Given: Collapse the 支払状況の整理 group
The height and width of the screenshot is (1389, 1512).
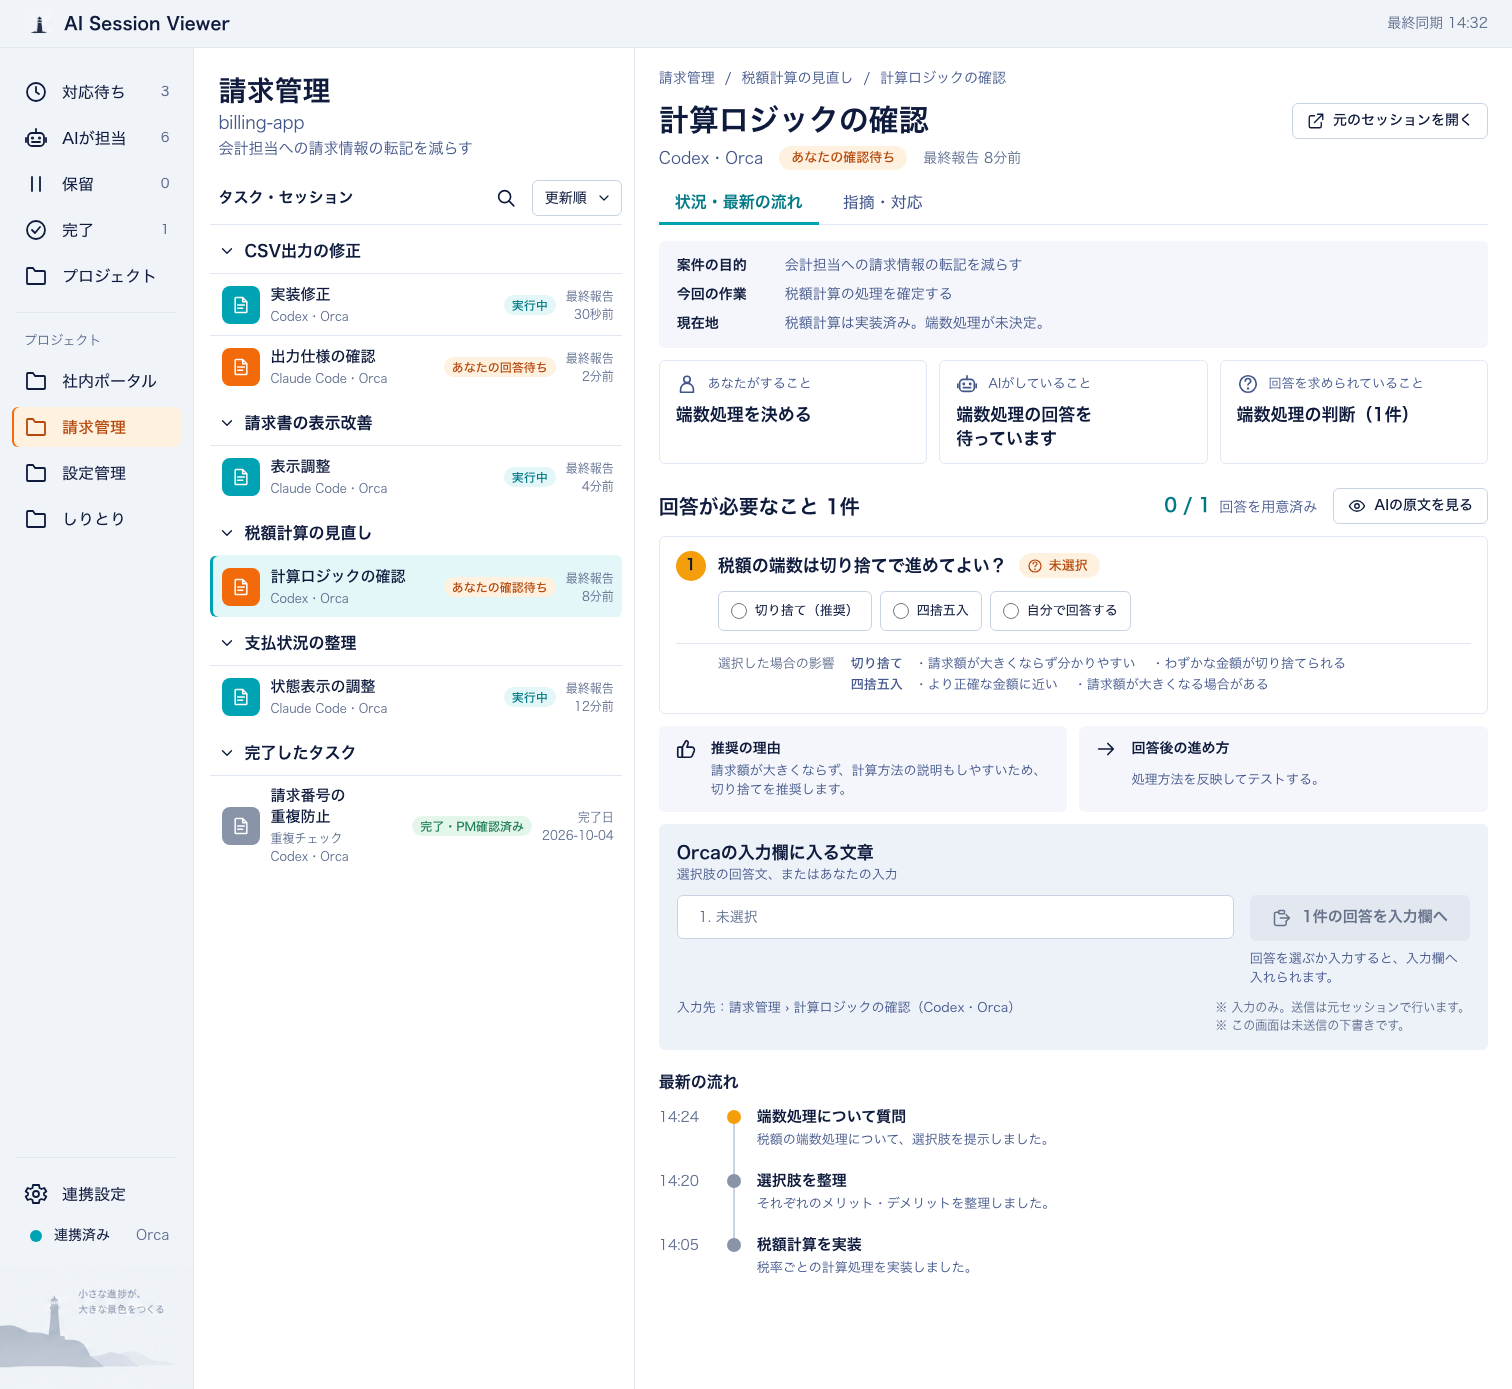Looking at the screenshot, I should [x=227, y=643].
